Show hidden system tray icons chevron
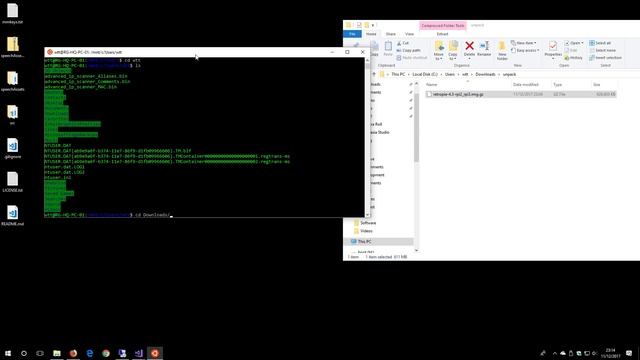The height and width of the screenshot is (360, 640). click(x=554, y=353)
